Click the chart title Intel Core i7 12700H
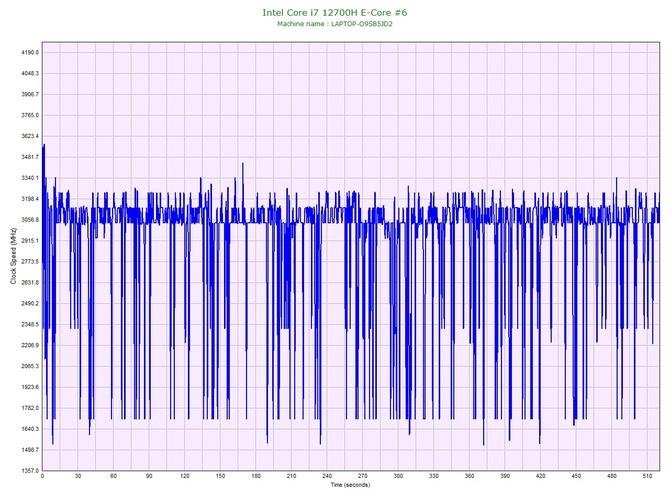The image size is (670, 502). (x=335, y=13)
